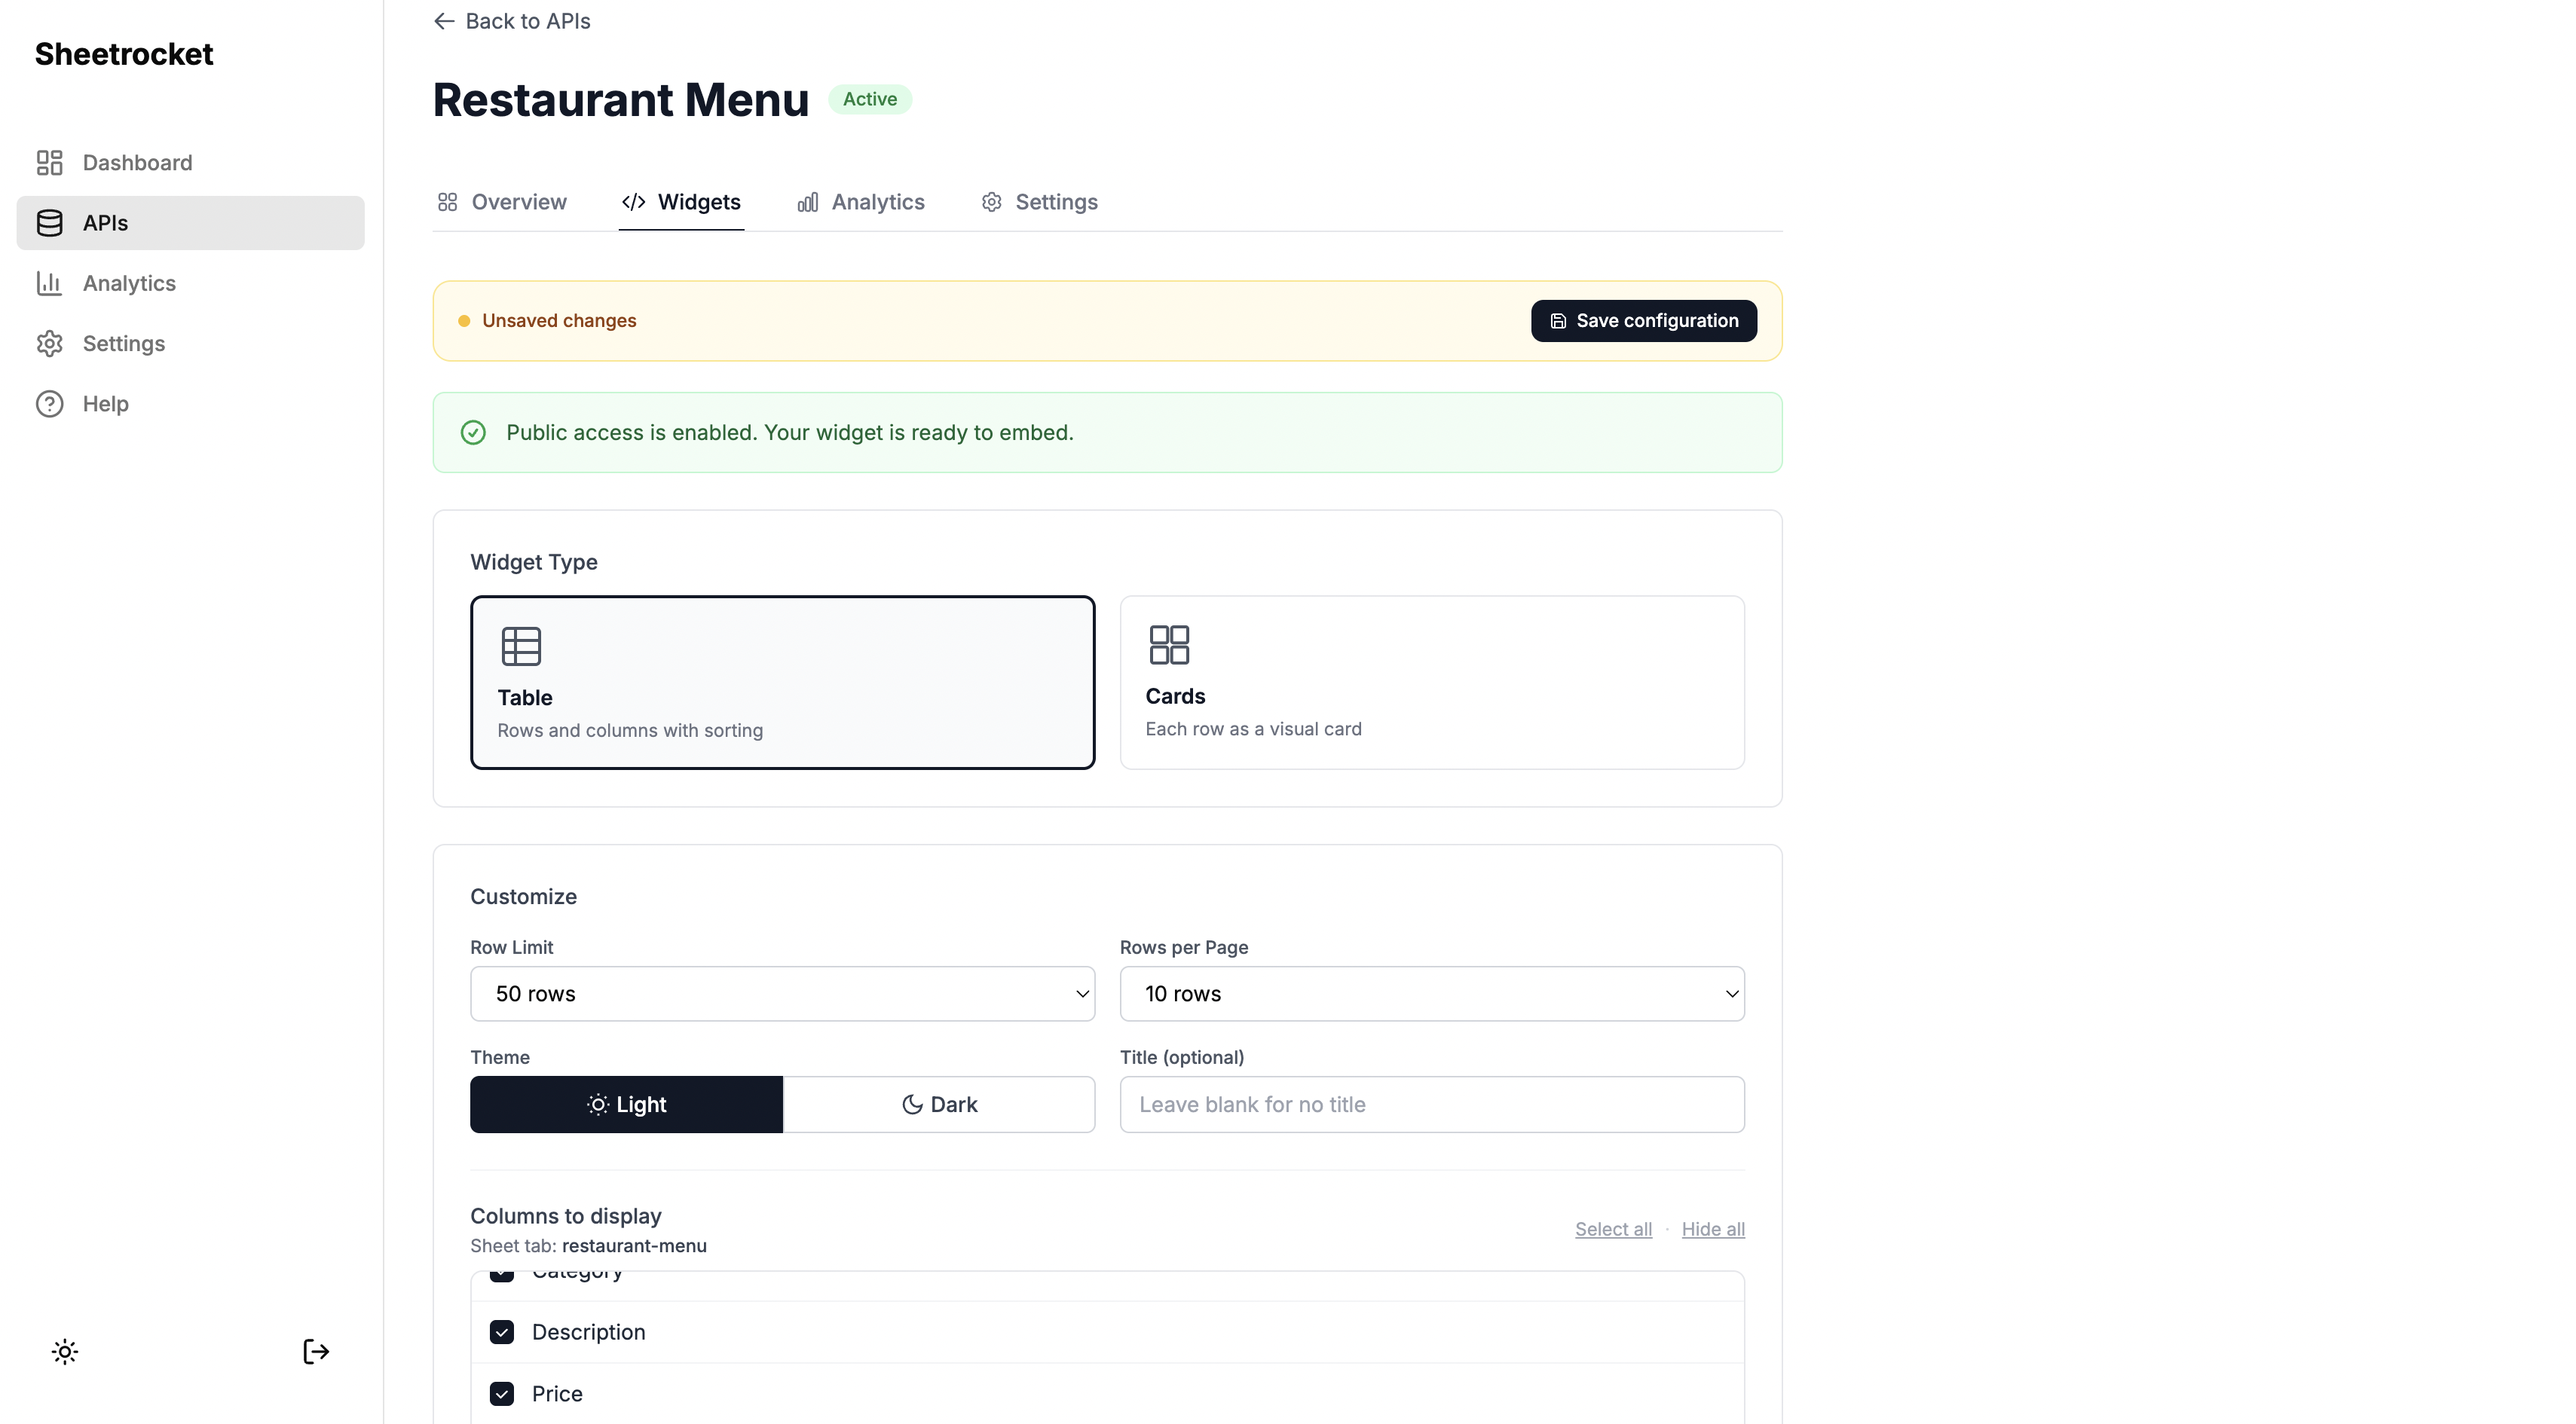Click the Dashboard grid icon in sidebar

coord(49,162)
